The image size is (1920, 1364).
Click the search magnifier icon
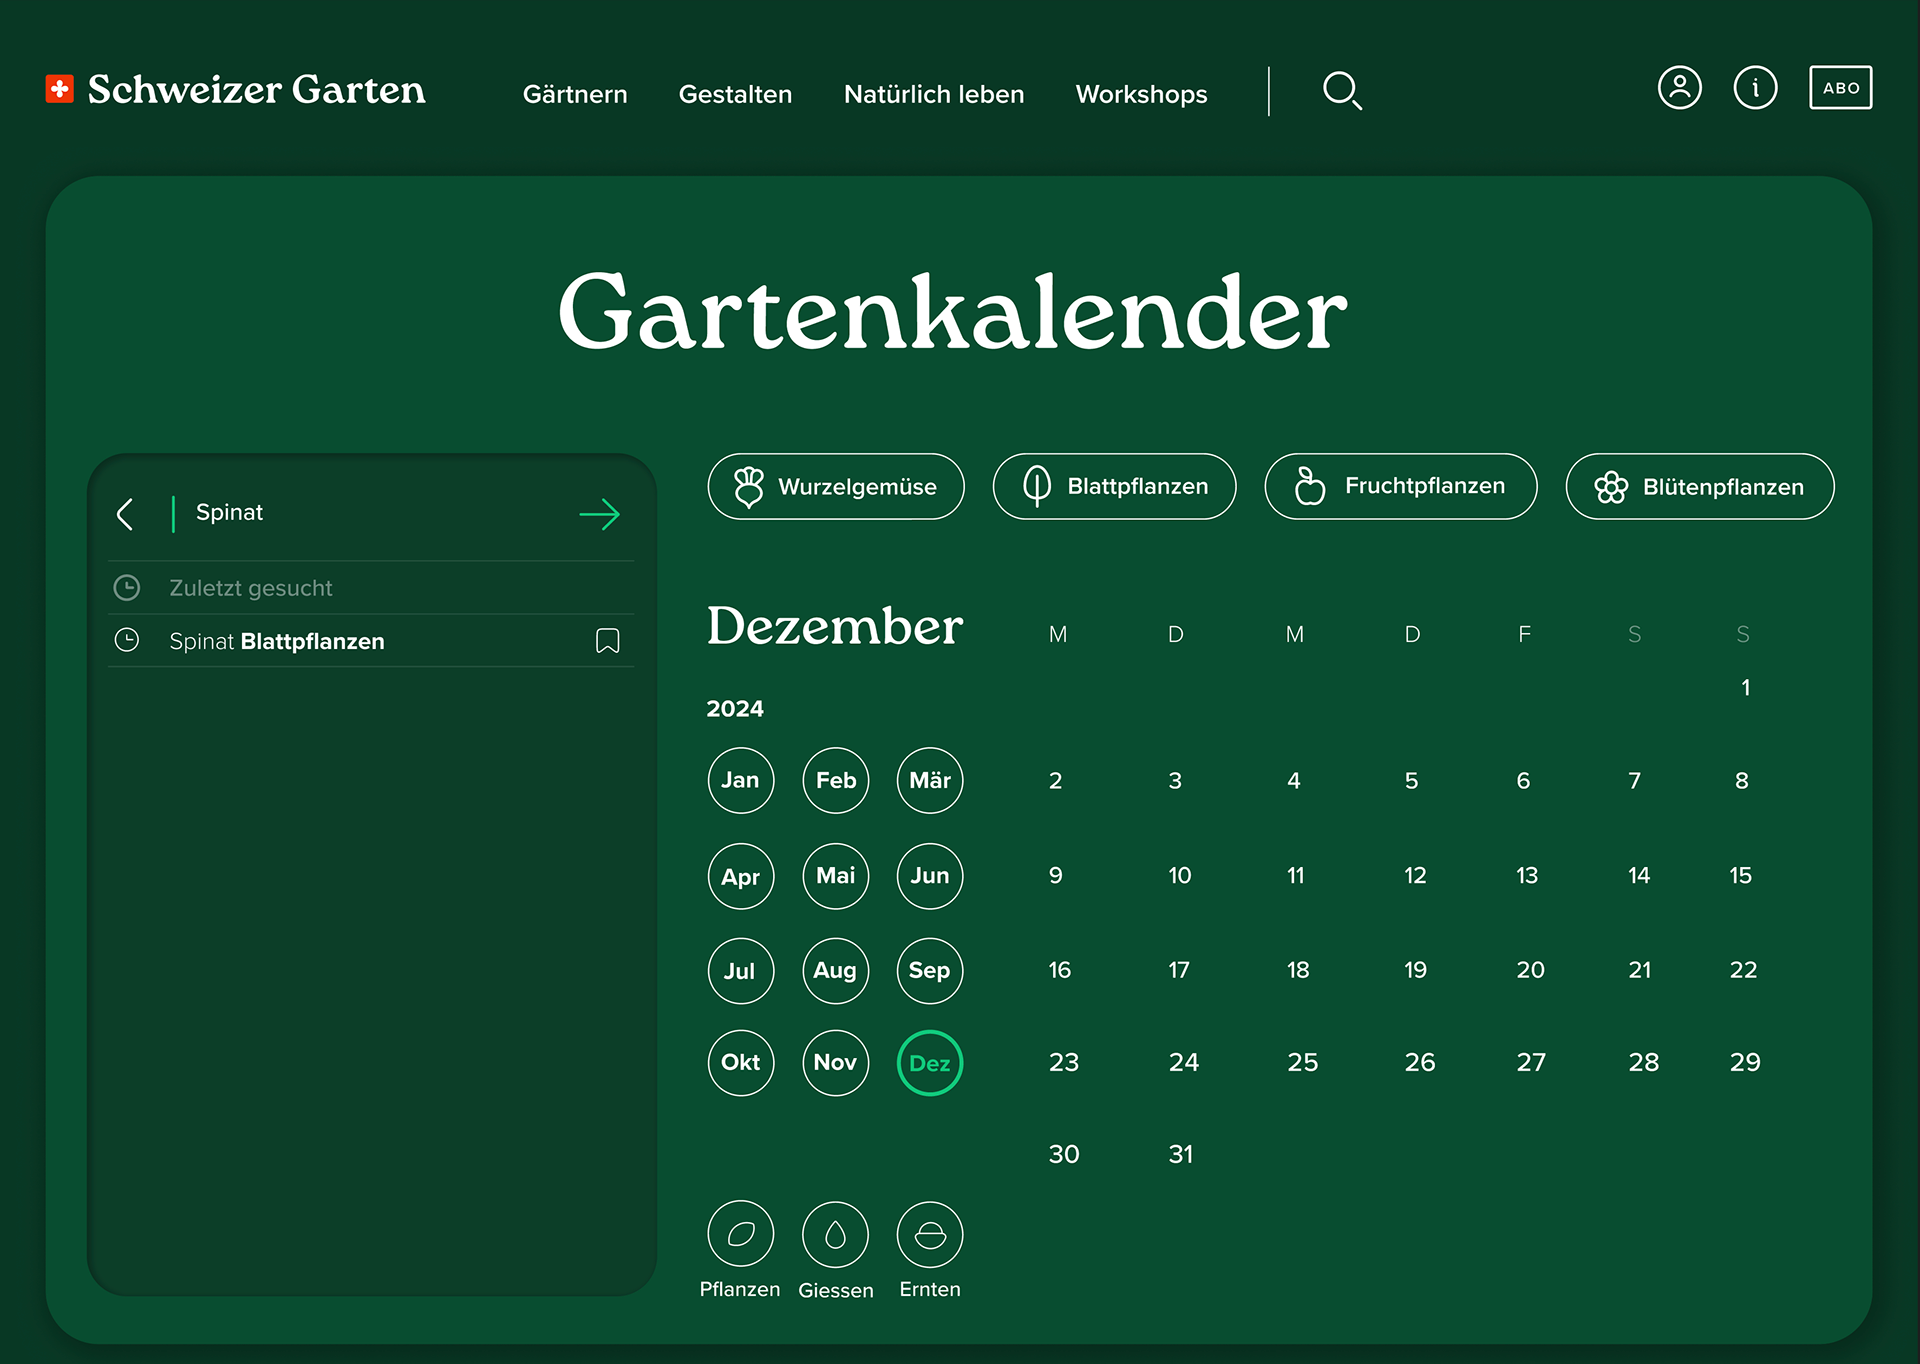coord(1341,91)
